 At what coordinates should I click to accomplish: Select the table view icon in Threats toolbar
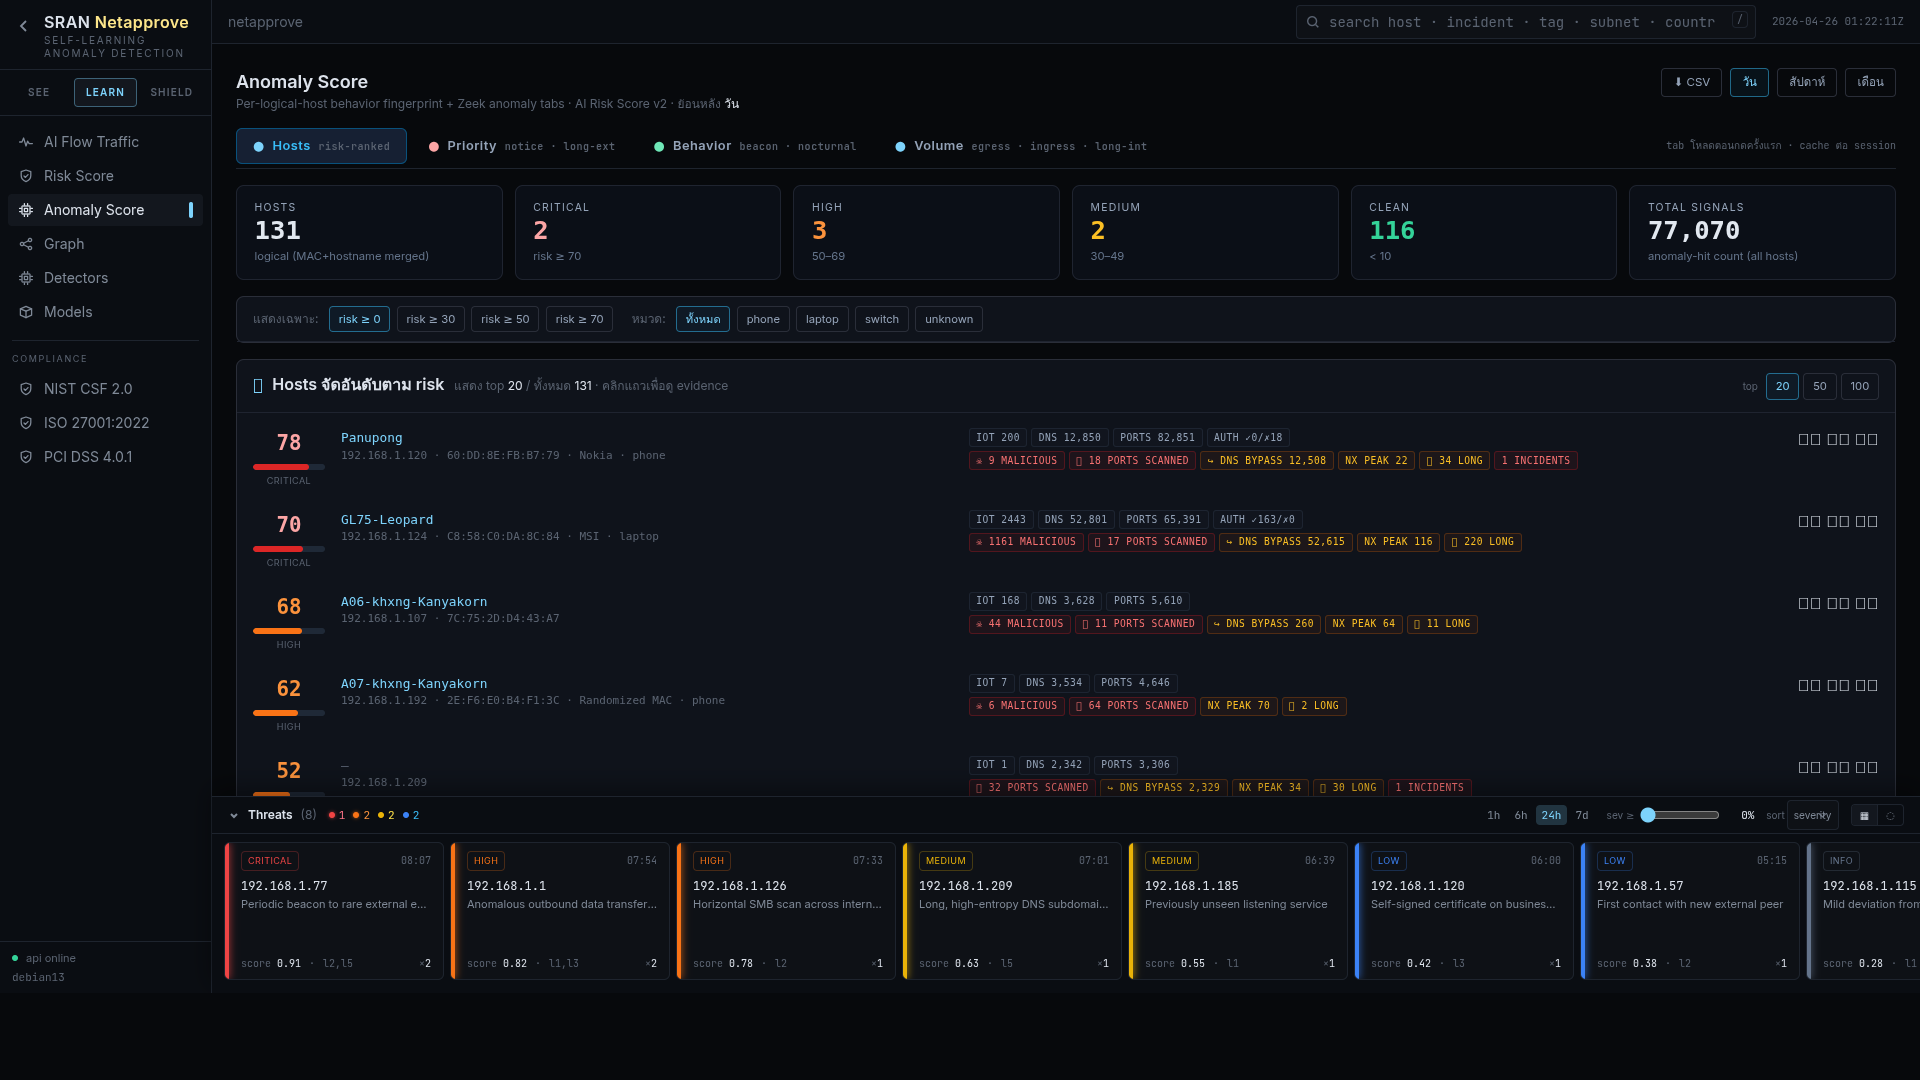click(x=1864, y=815)
